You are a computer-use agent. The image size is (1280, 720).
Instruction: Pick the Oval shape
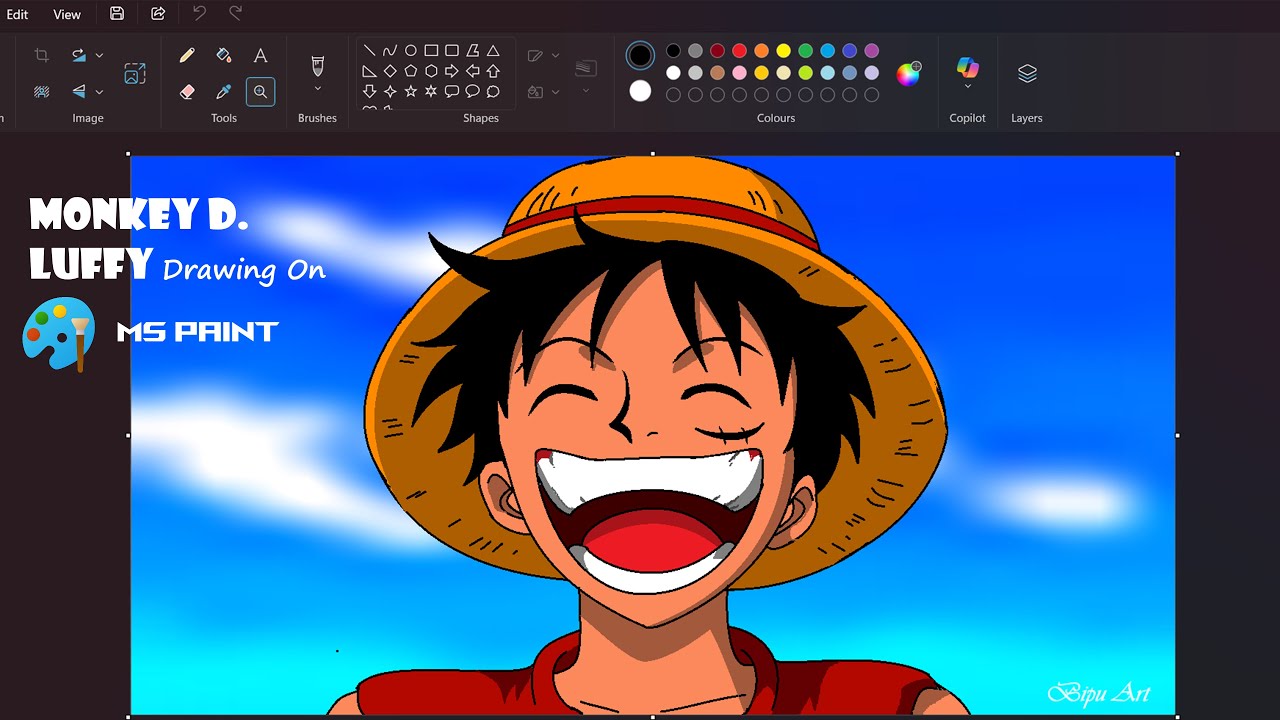(410, 50)
